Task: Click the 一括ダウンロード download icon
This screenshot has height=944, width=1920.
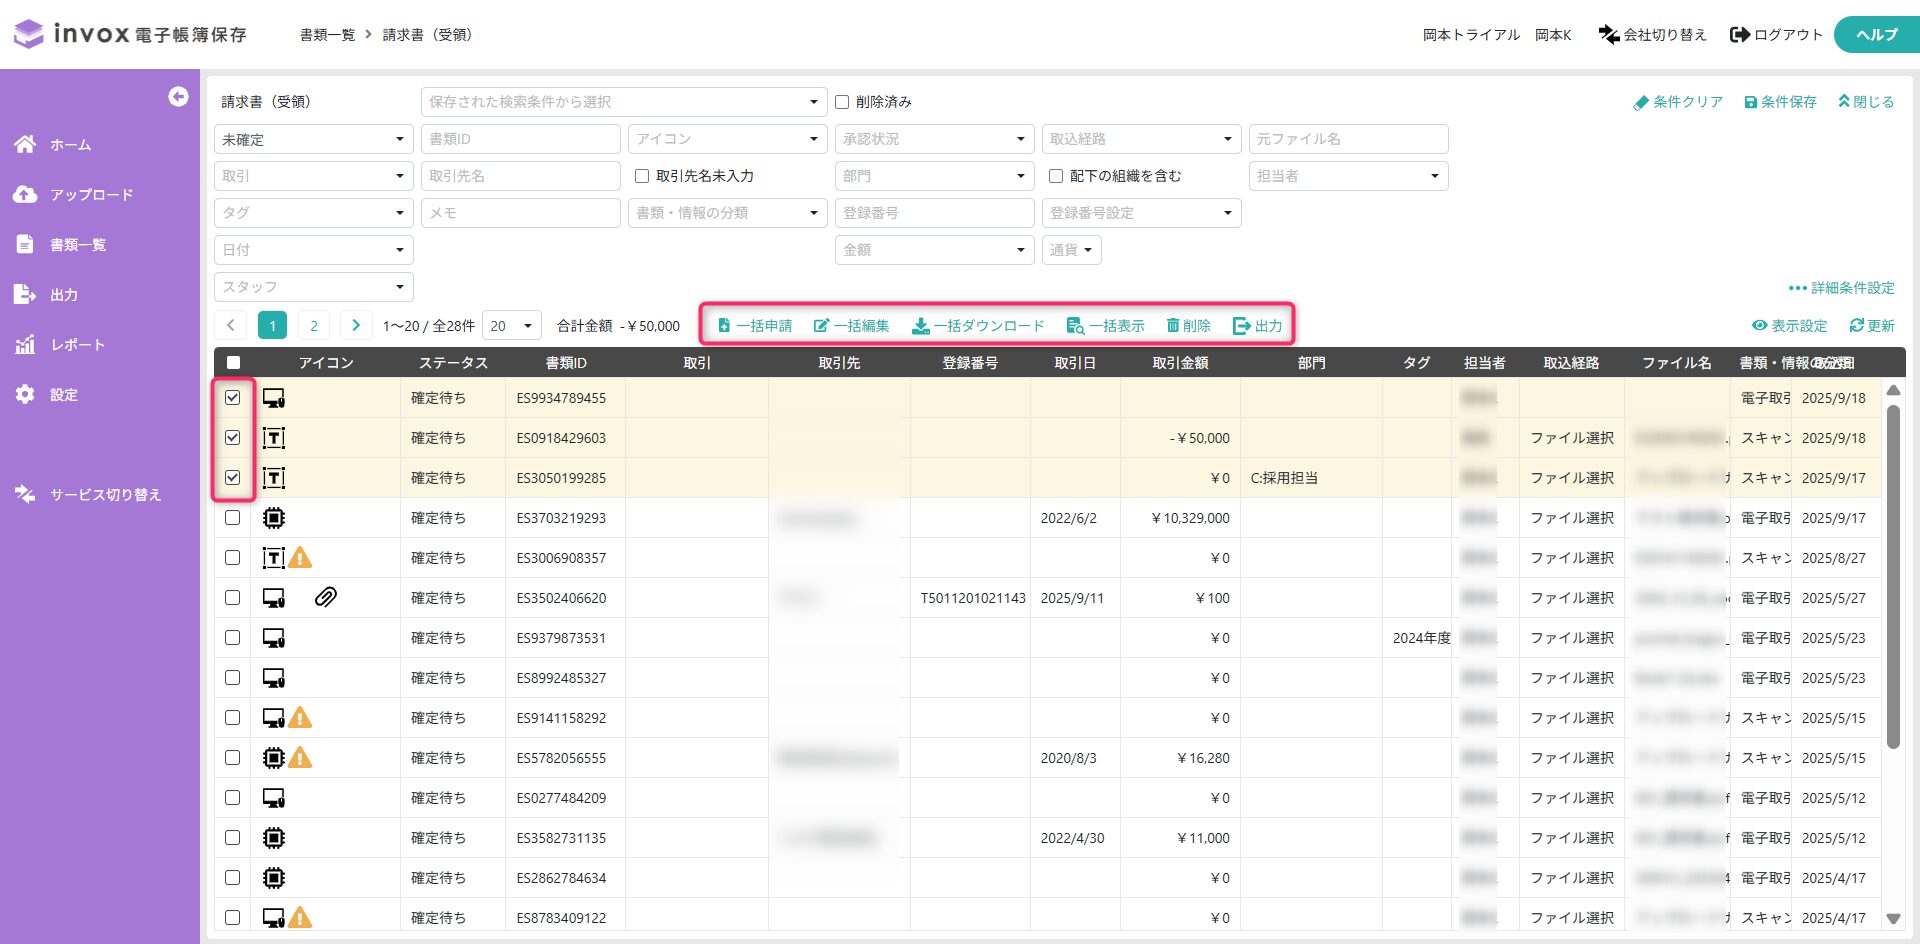Action: coord(920,326)
